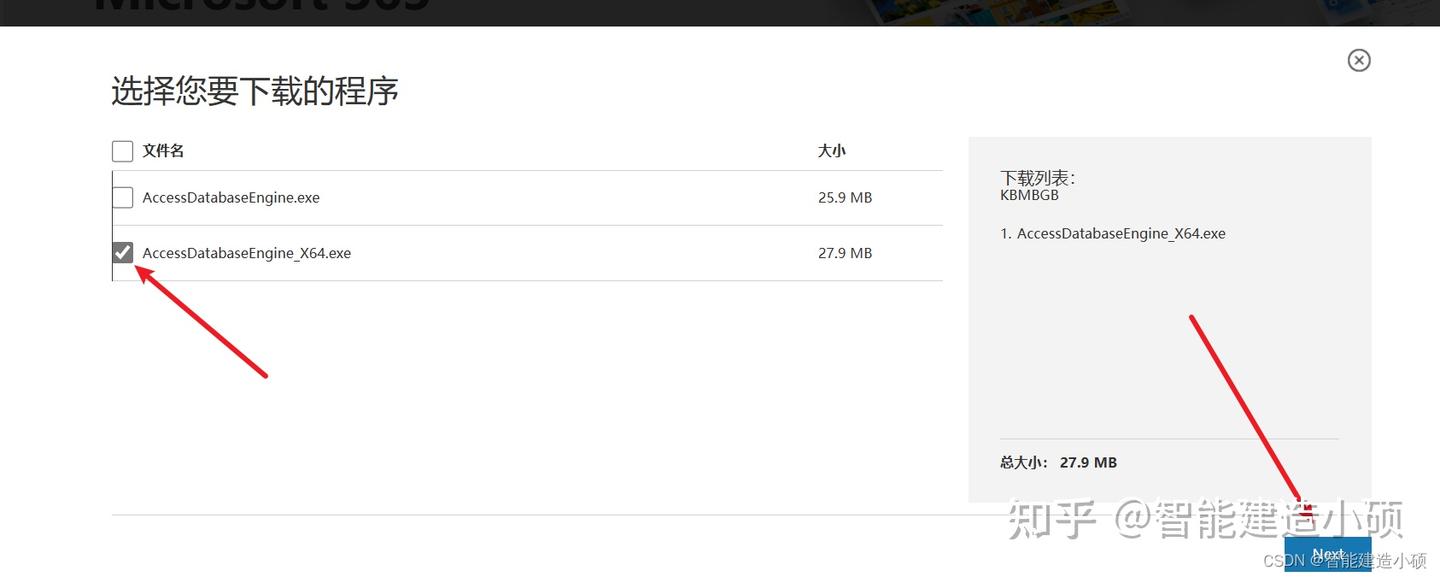
Task: Select the AccessDatabaseEngine_X64.exe file name
Action: click(x=247, y=253)
